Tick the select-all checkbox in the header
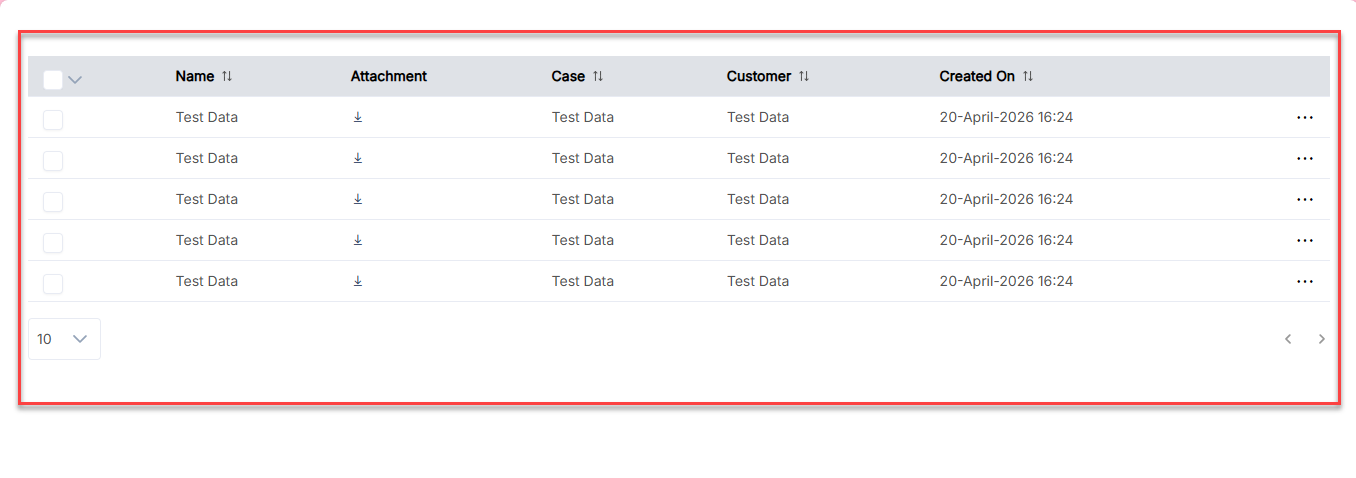 (x=53, y=80)
